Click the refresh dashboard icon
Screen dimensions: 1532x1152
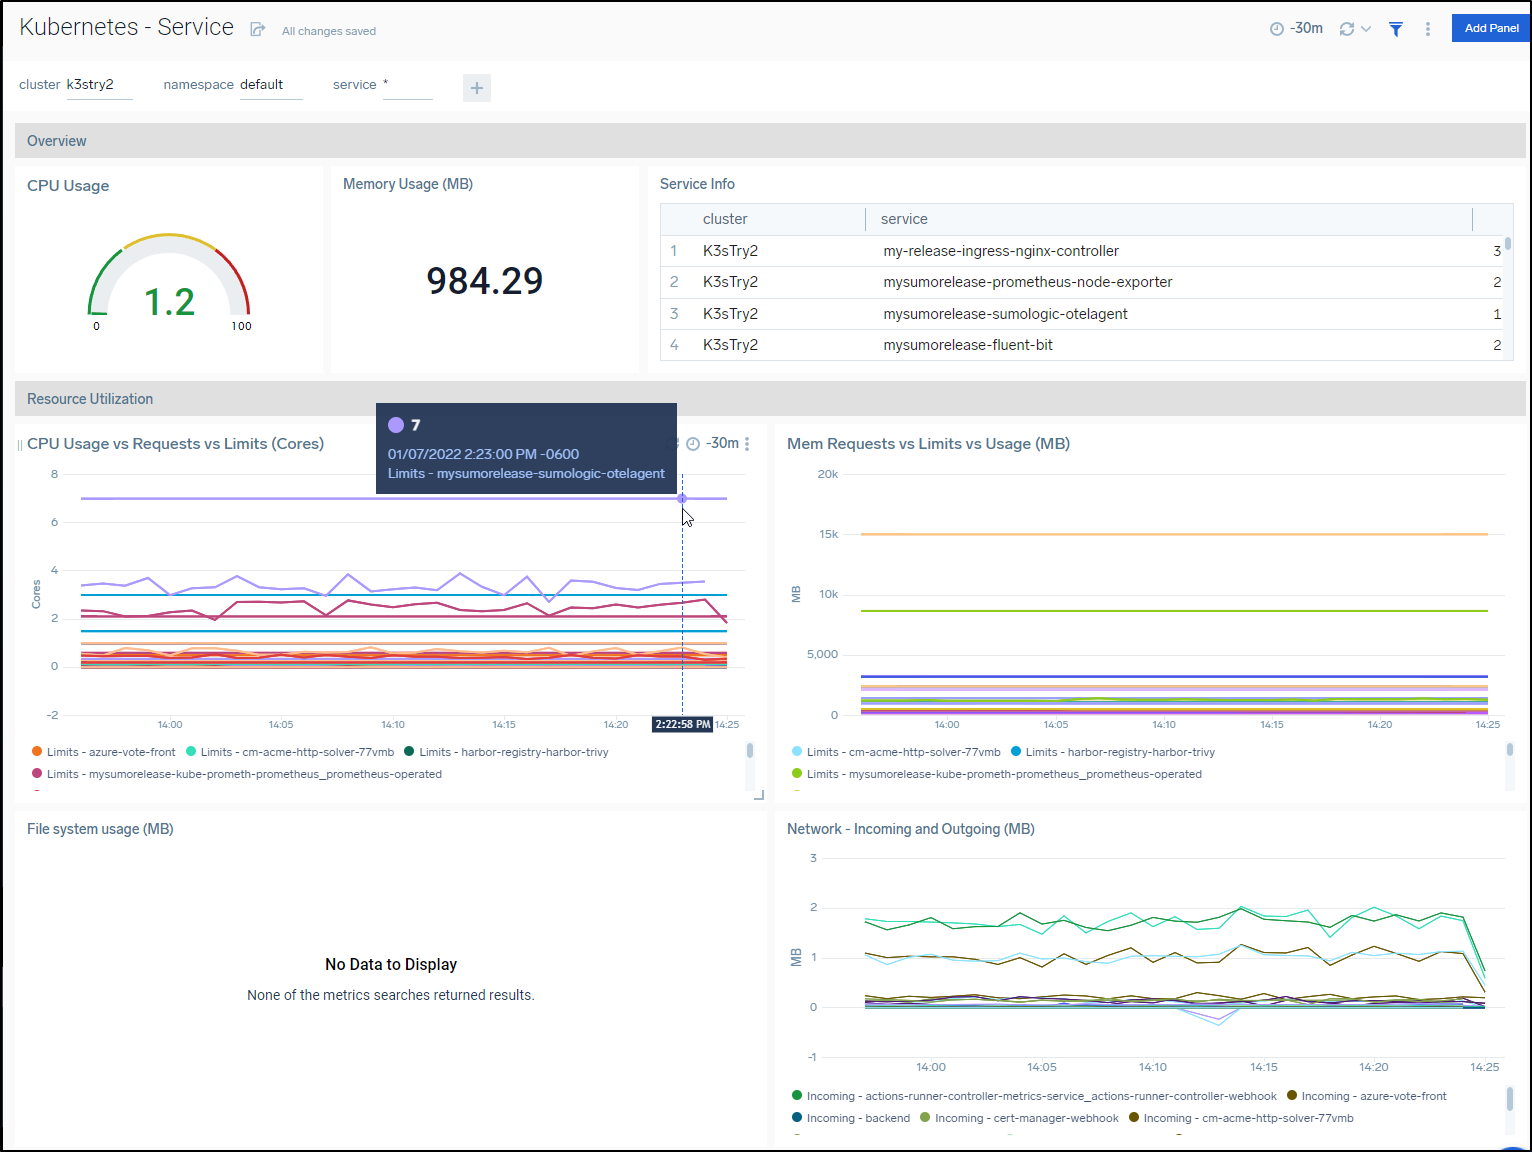pos(1347,29)
